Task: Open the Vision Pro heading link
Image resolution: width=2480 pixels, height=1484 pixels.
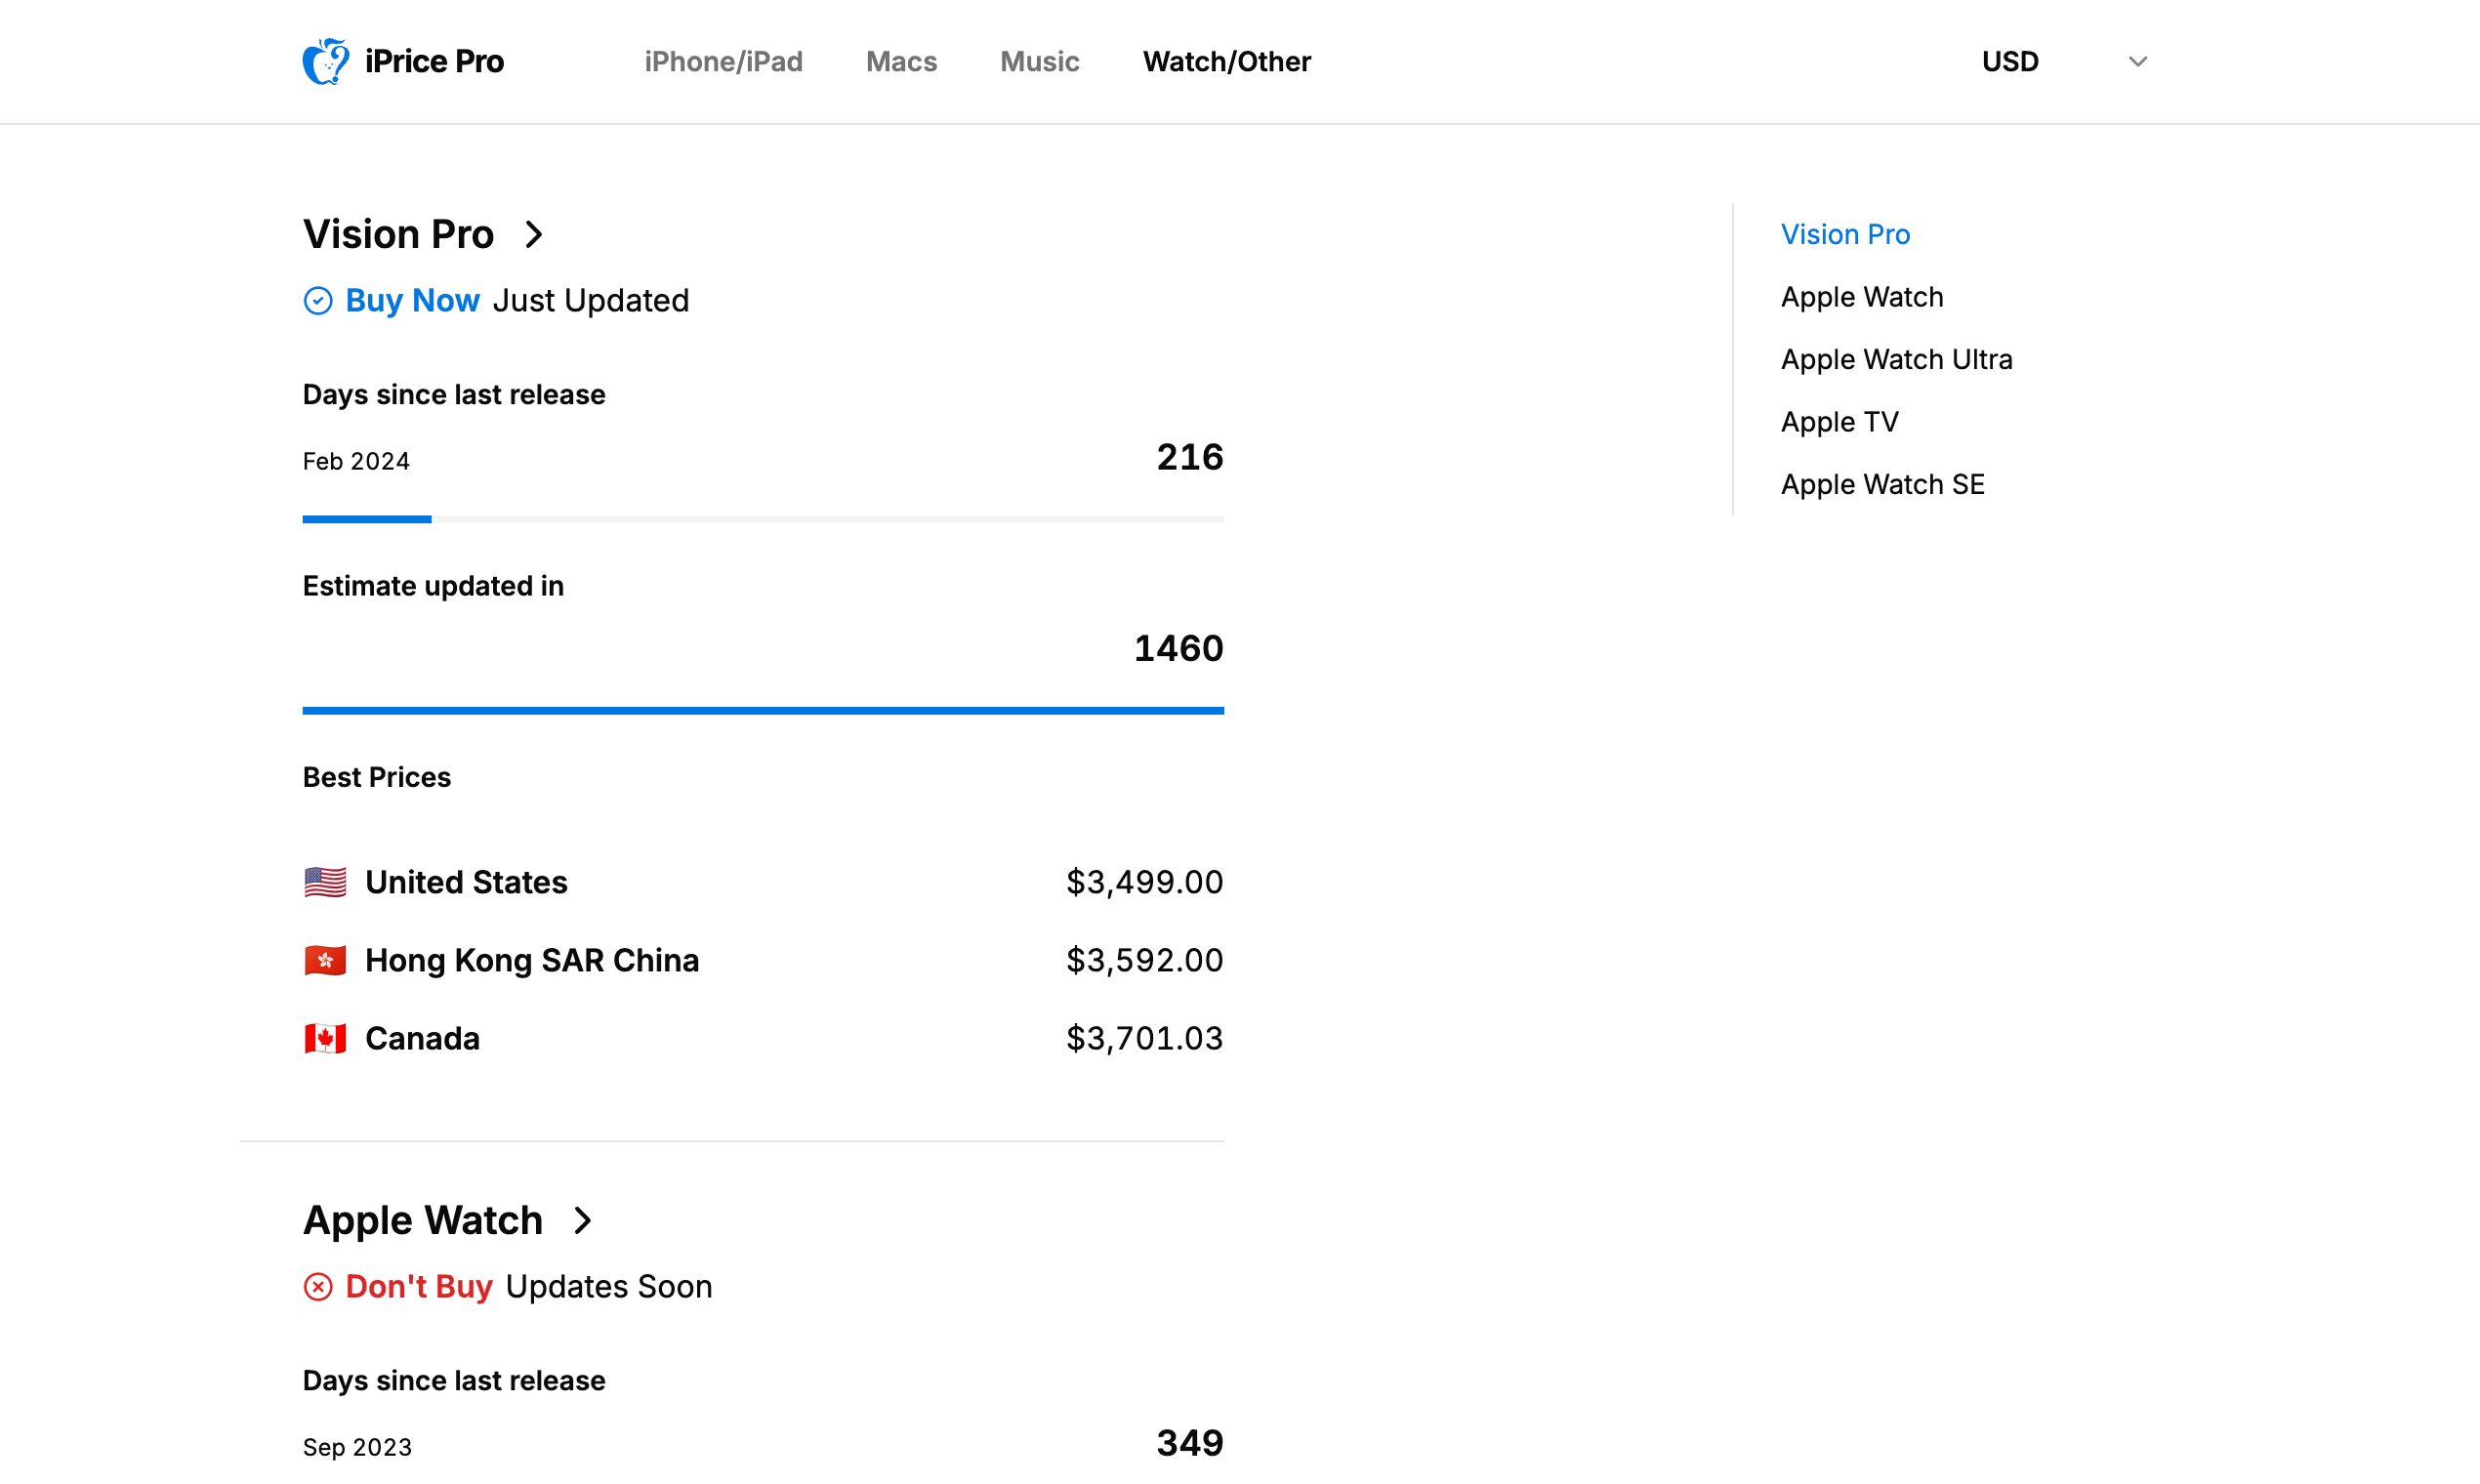Action: 398,234
